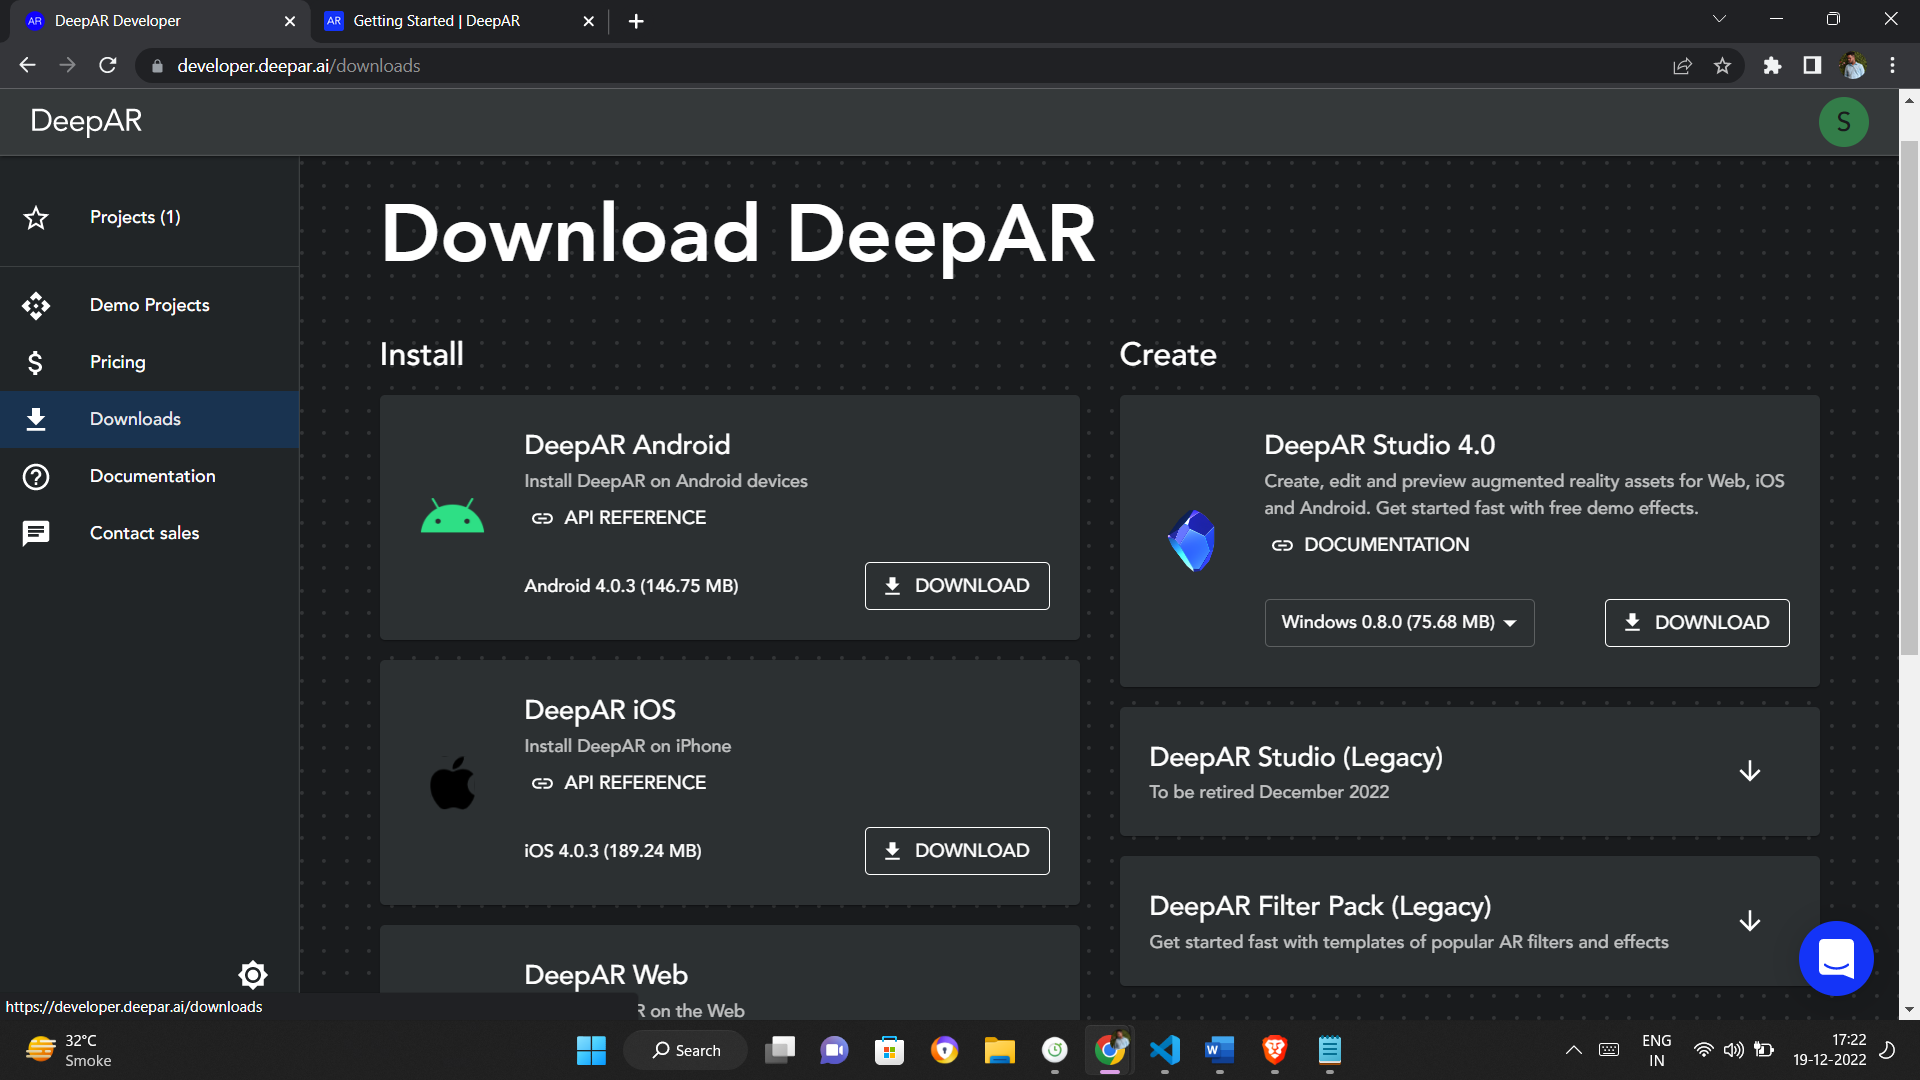The width and height of the screenshot is (1920, 1080).
Task: Click the taskbar Search box
Action: coord(685,1050)
